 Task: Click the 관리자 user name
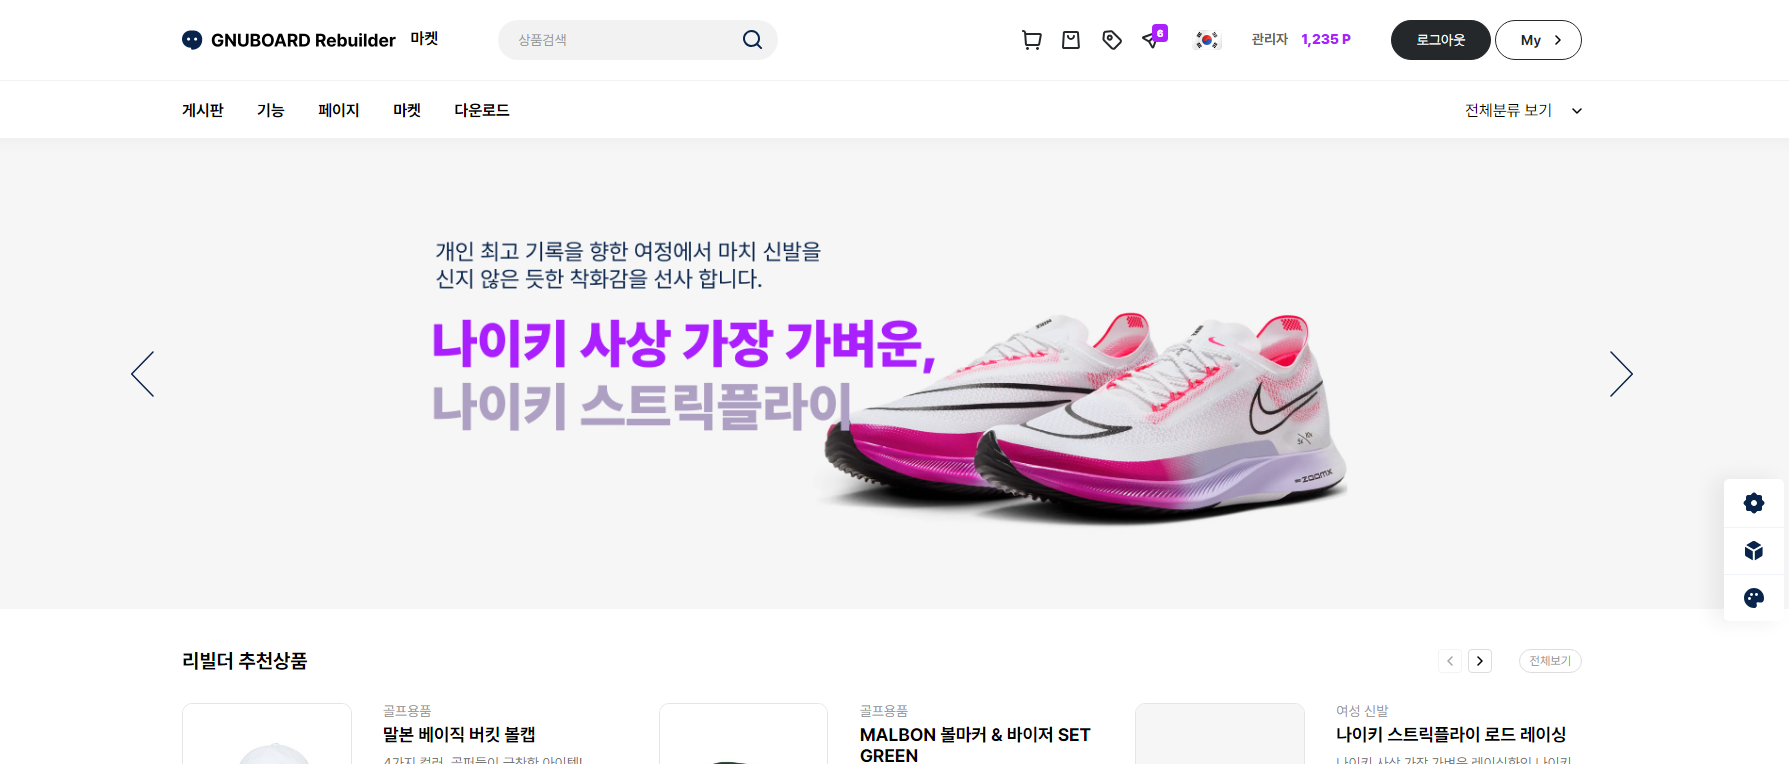(x=1270, y=39)
